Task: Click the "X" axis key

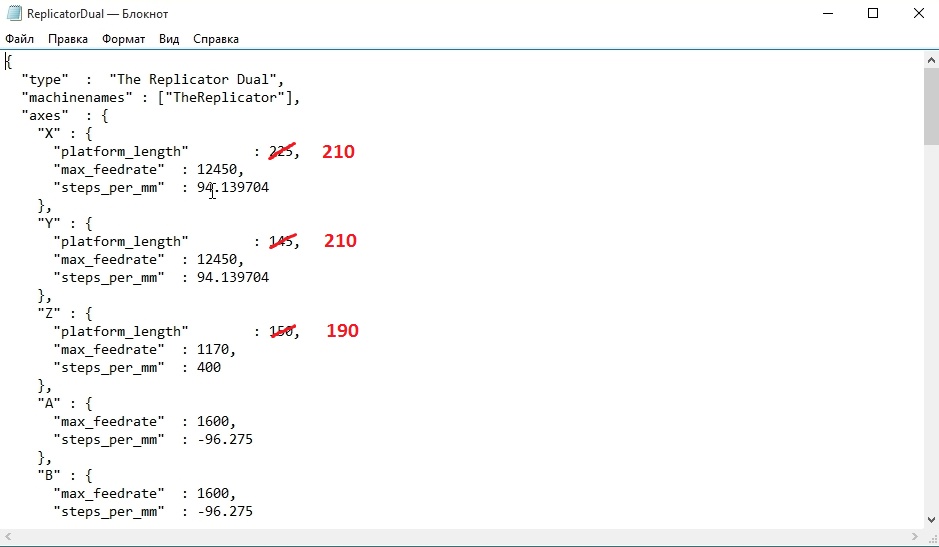Action: pyautogui.click(x=49, y=134)
